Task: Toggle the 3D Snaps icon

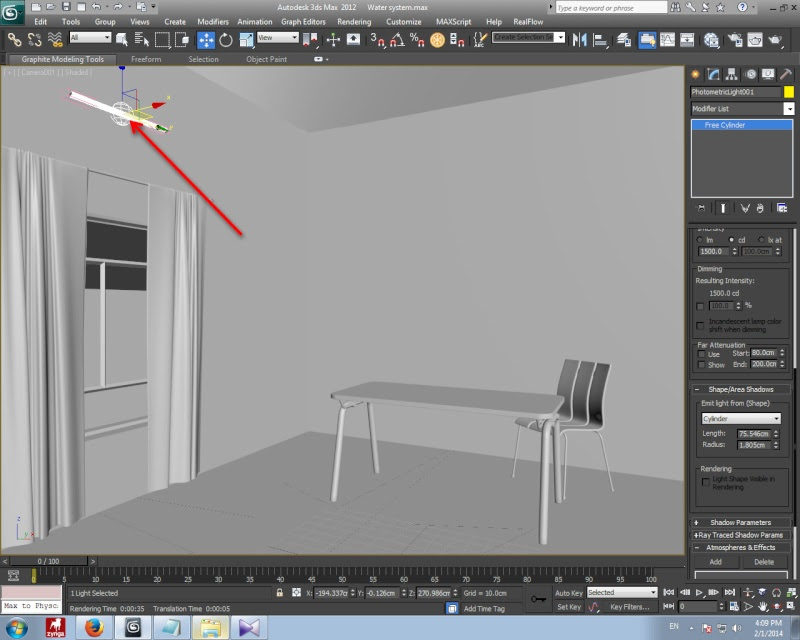Action: point(377,39)
